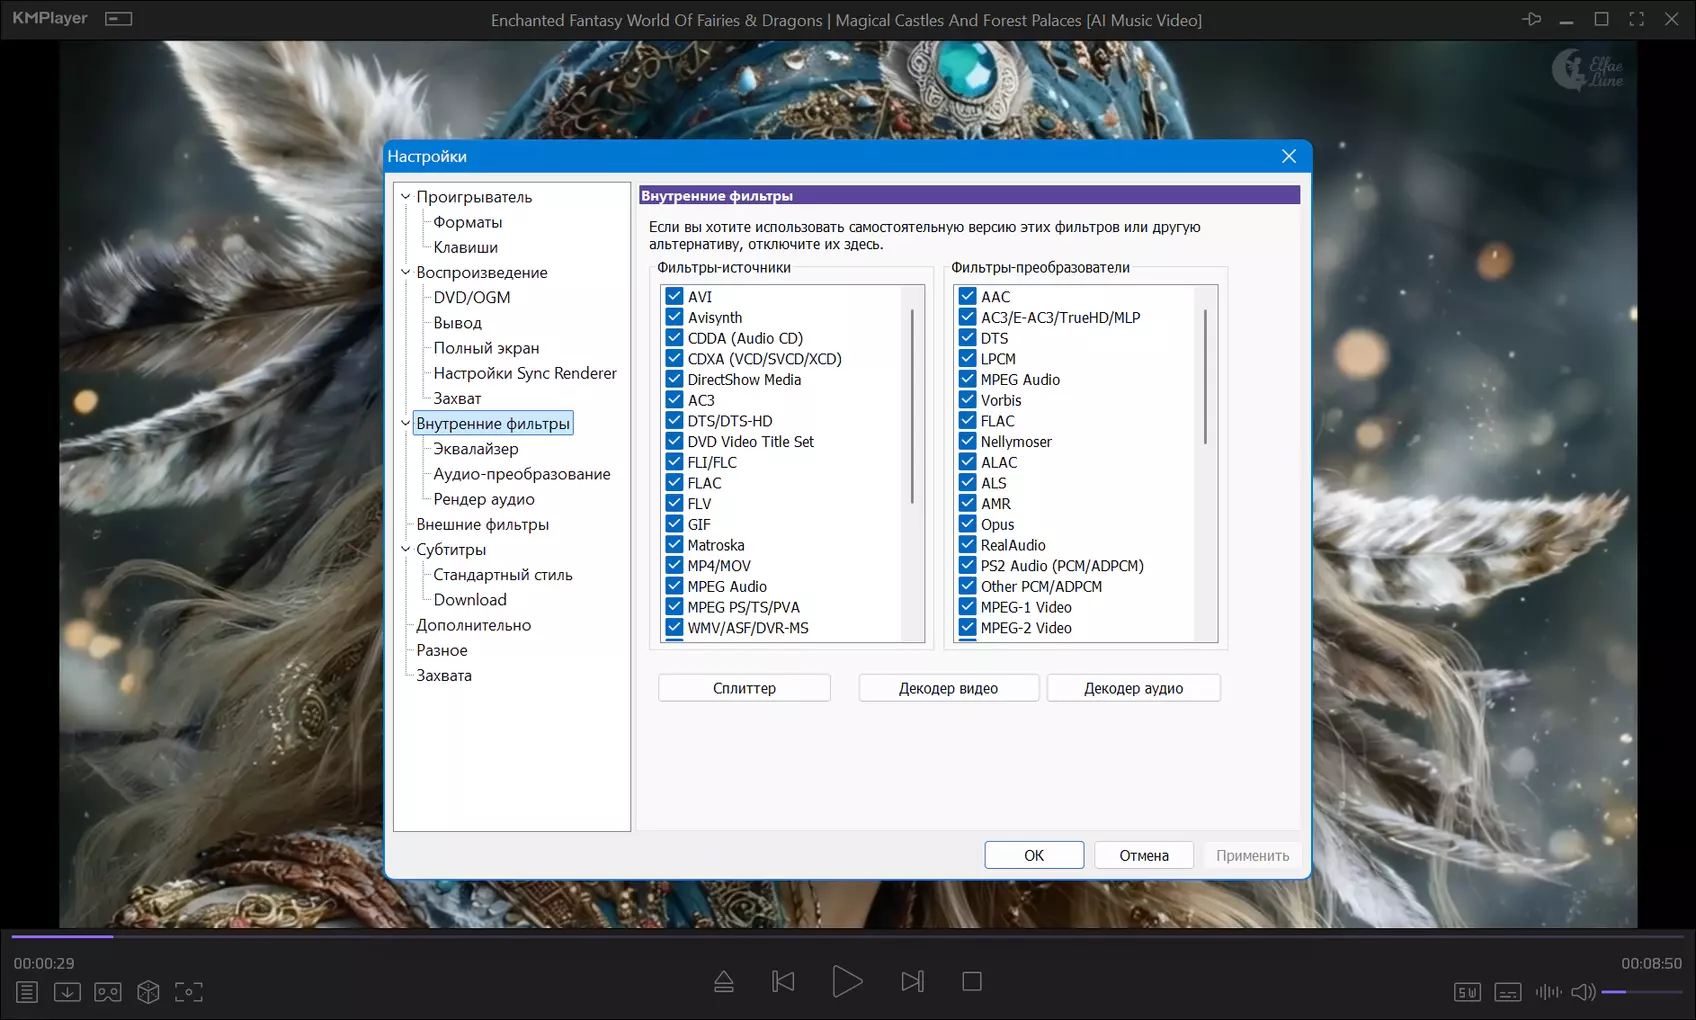
Task: Click the pin always-on-top icon
Action: 1531,19
